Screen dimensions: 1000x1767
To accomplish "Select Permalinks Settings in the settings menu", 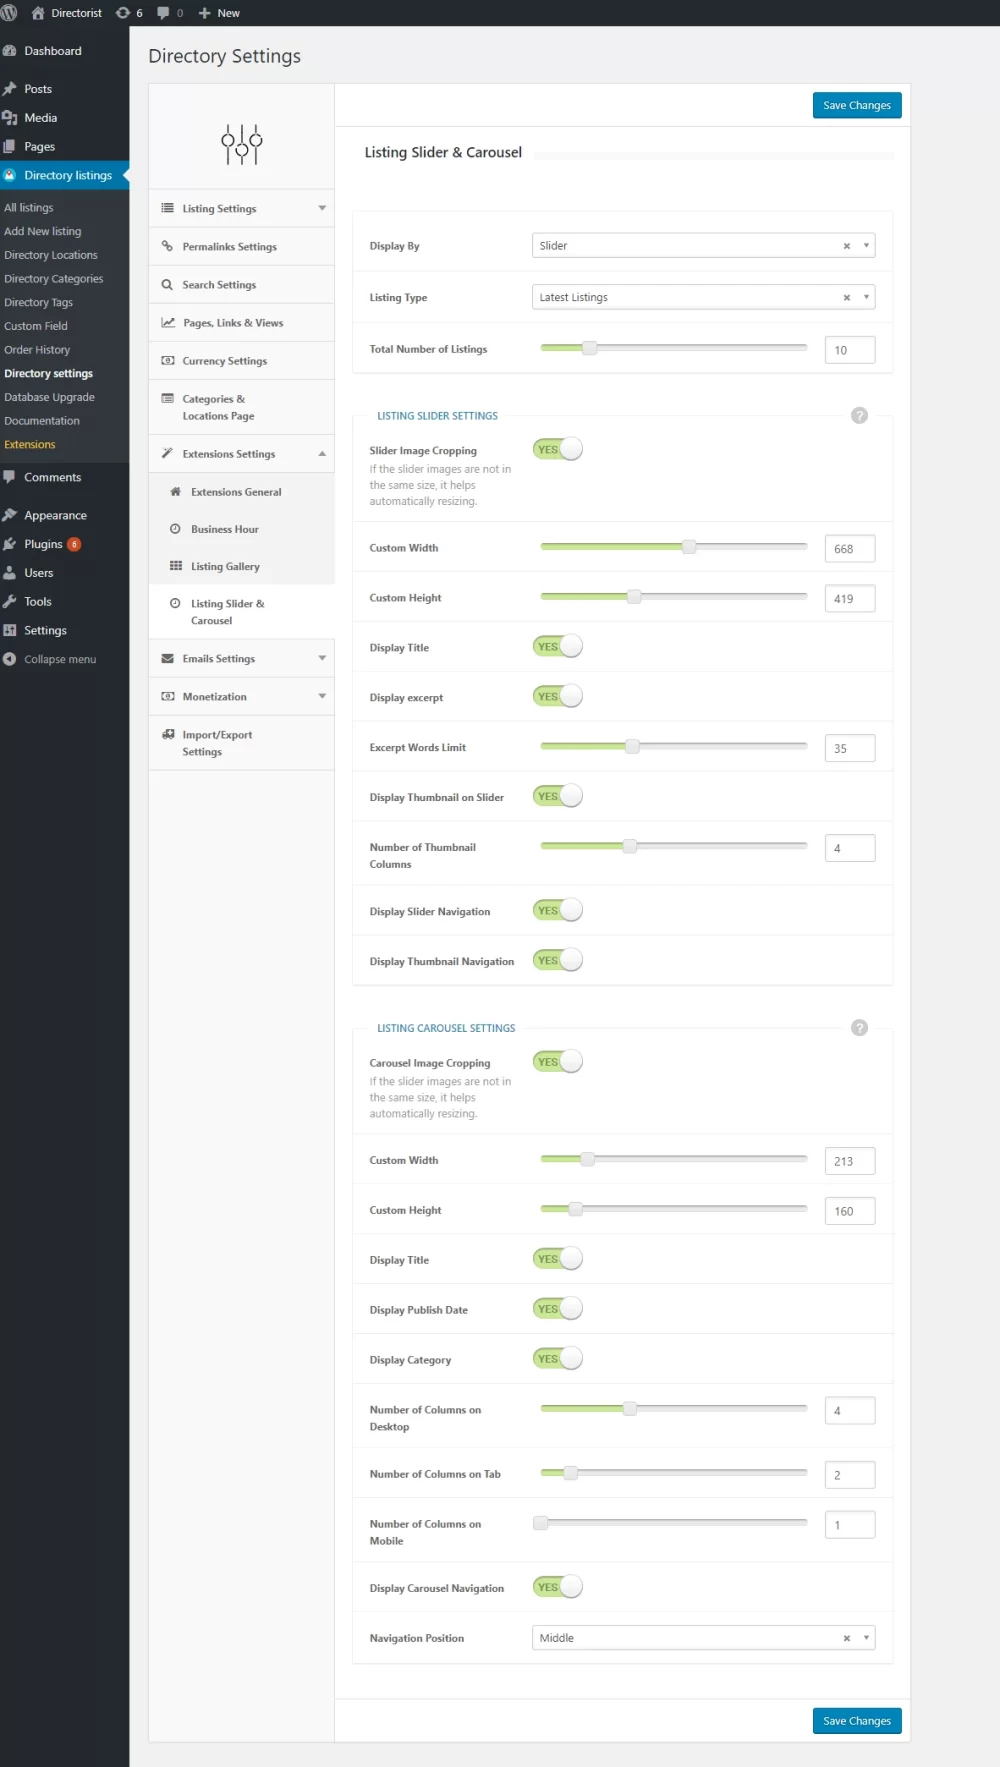I will (229, 247).
